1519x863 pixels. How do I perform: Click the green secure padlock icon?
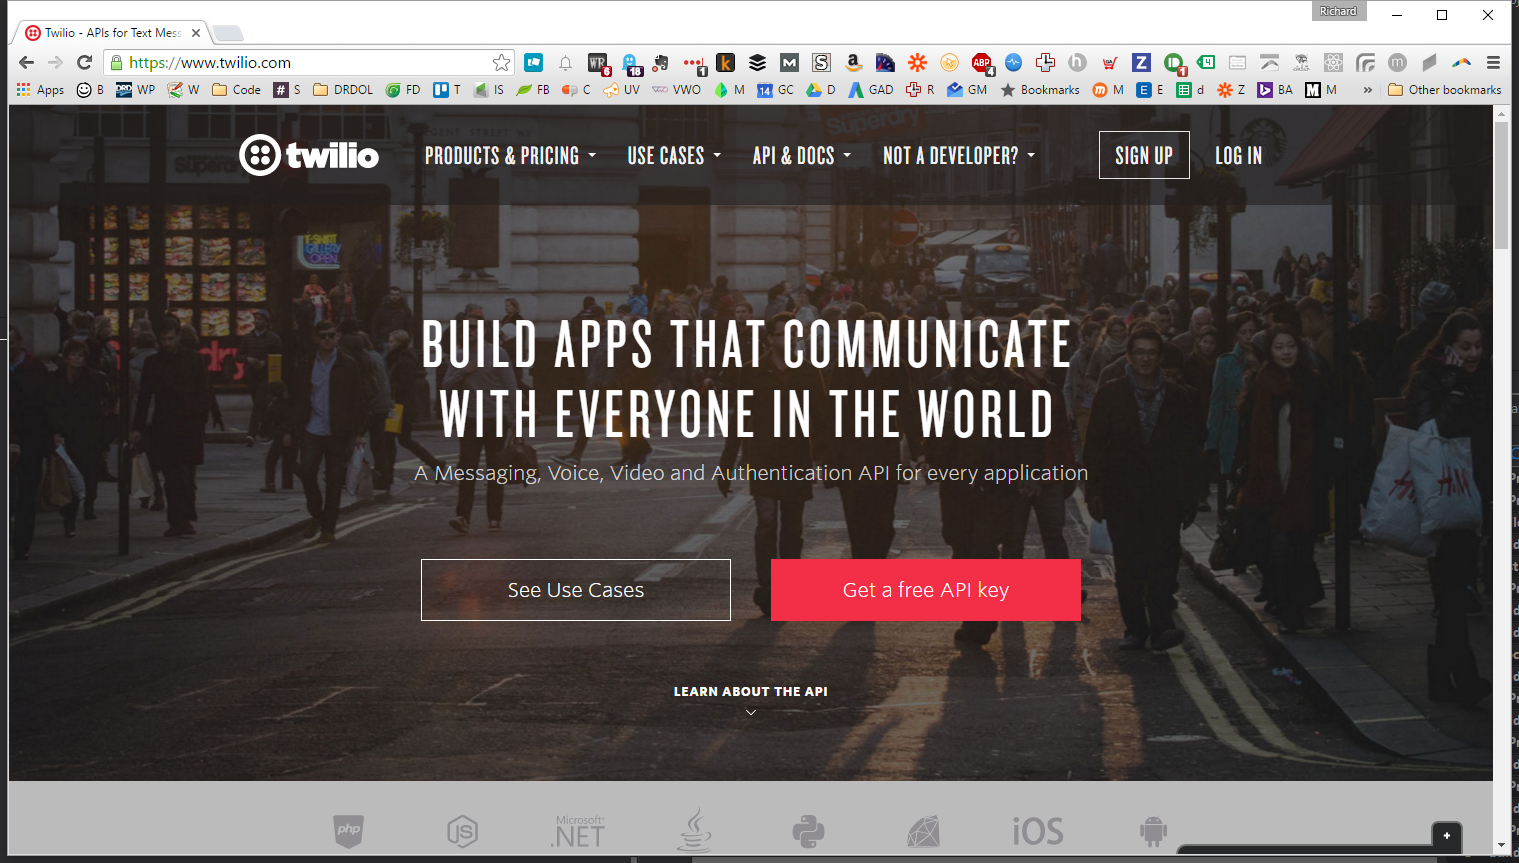click(x=117, y=62)
